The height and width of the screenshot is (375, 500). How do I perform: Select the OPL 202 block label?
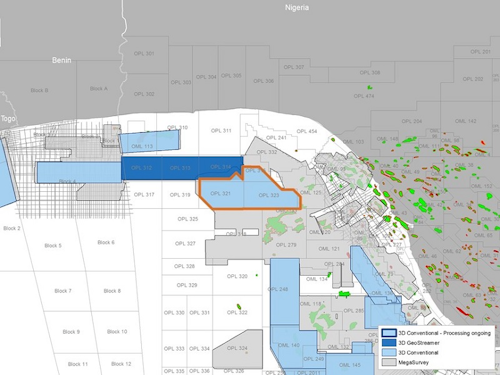point(473,79)
